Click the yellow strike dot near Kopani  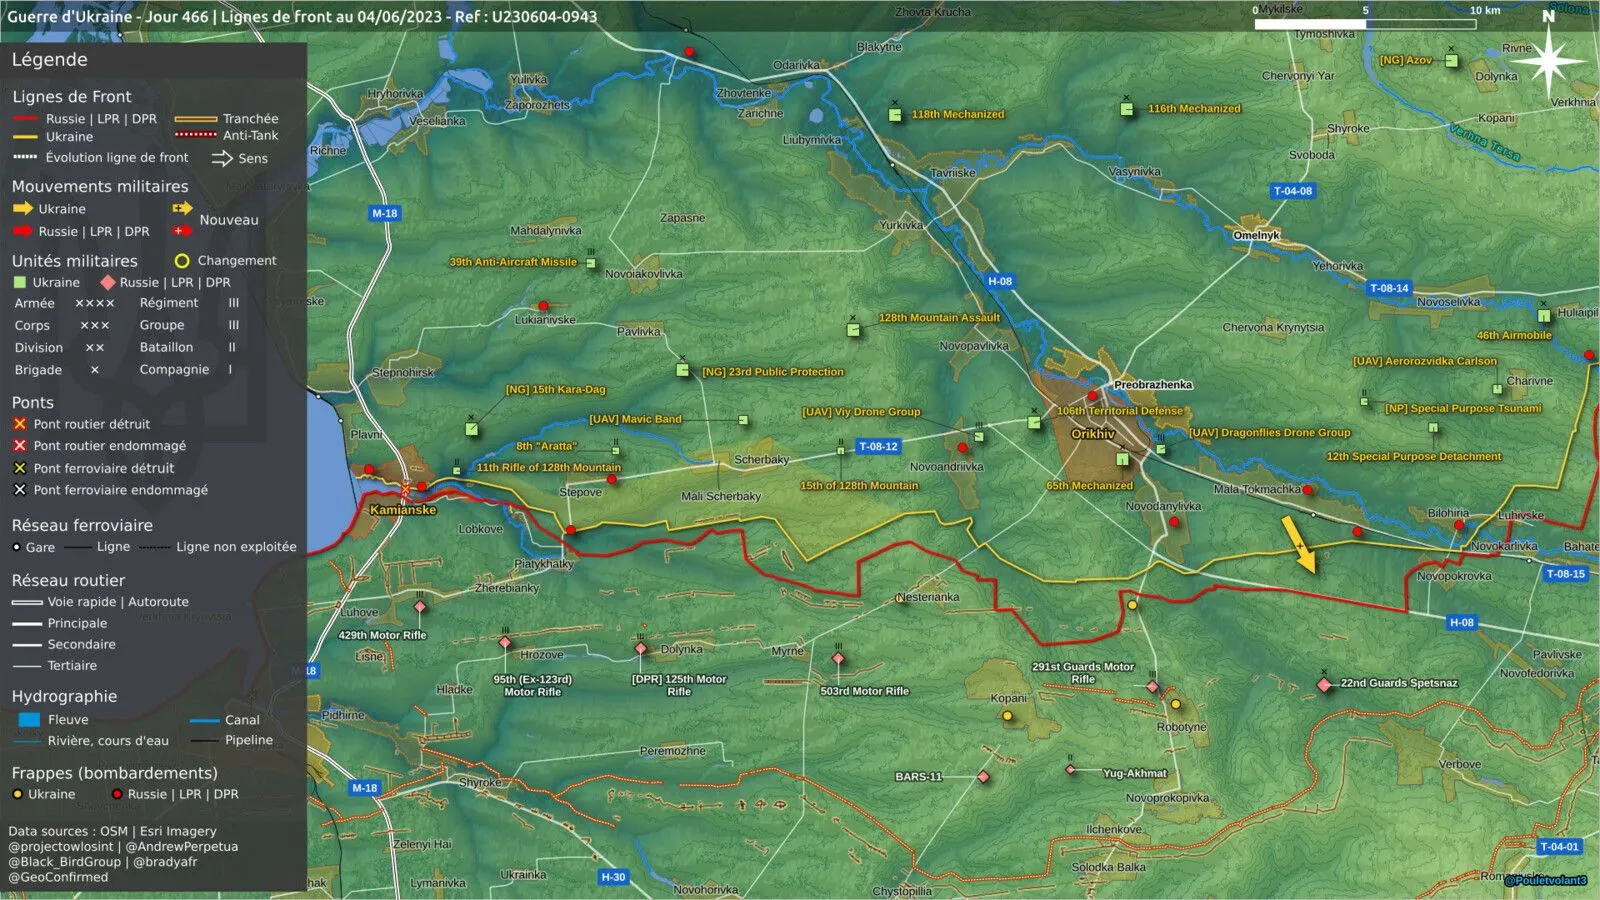click(1007, 716)
